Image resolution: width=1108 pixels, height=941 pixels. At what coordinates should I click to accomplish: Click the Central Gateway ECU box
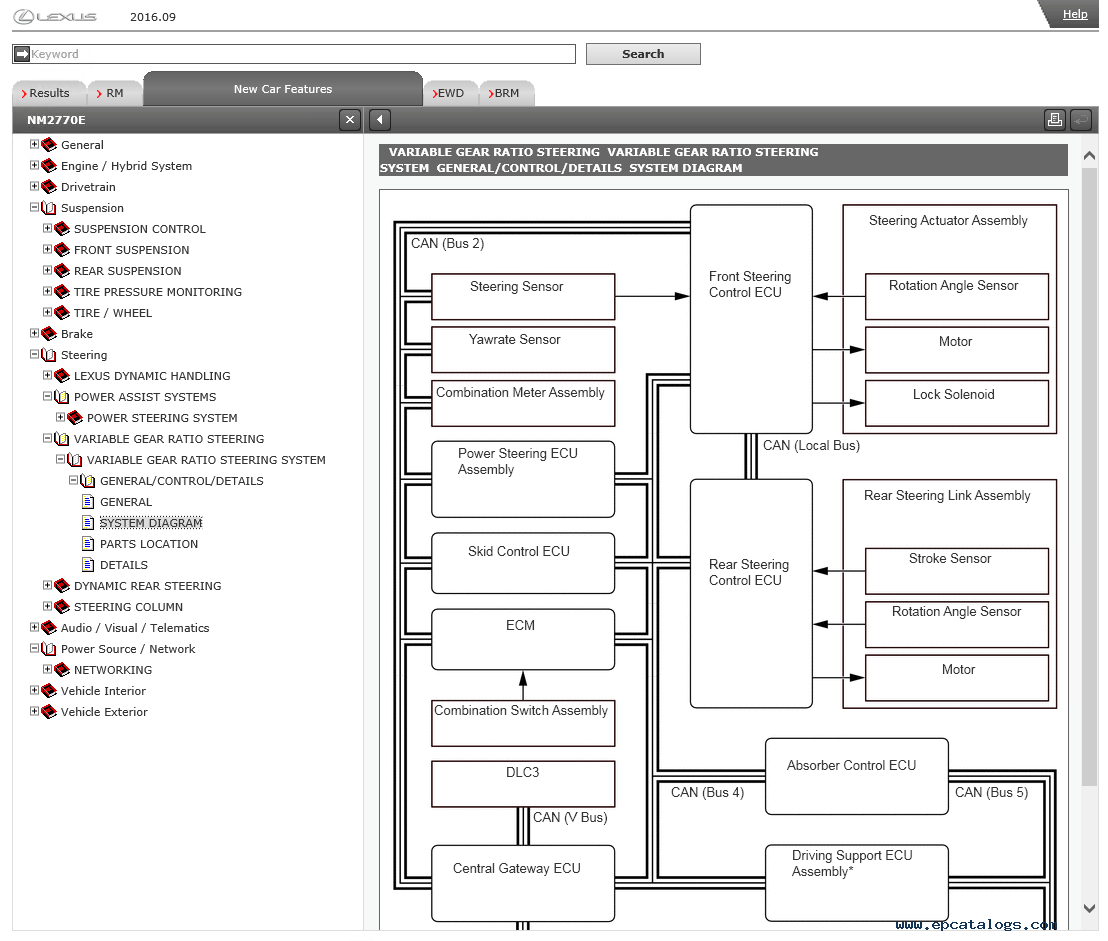[523, 883]
